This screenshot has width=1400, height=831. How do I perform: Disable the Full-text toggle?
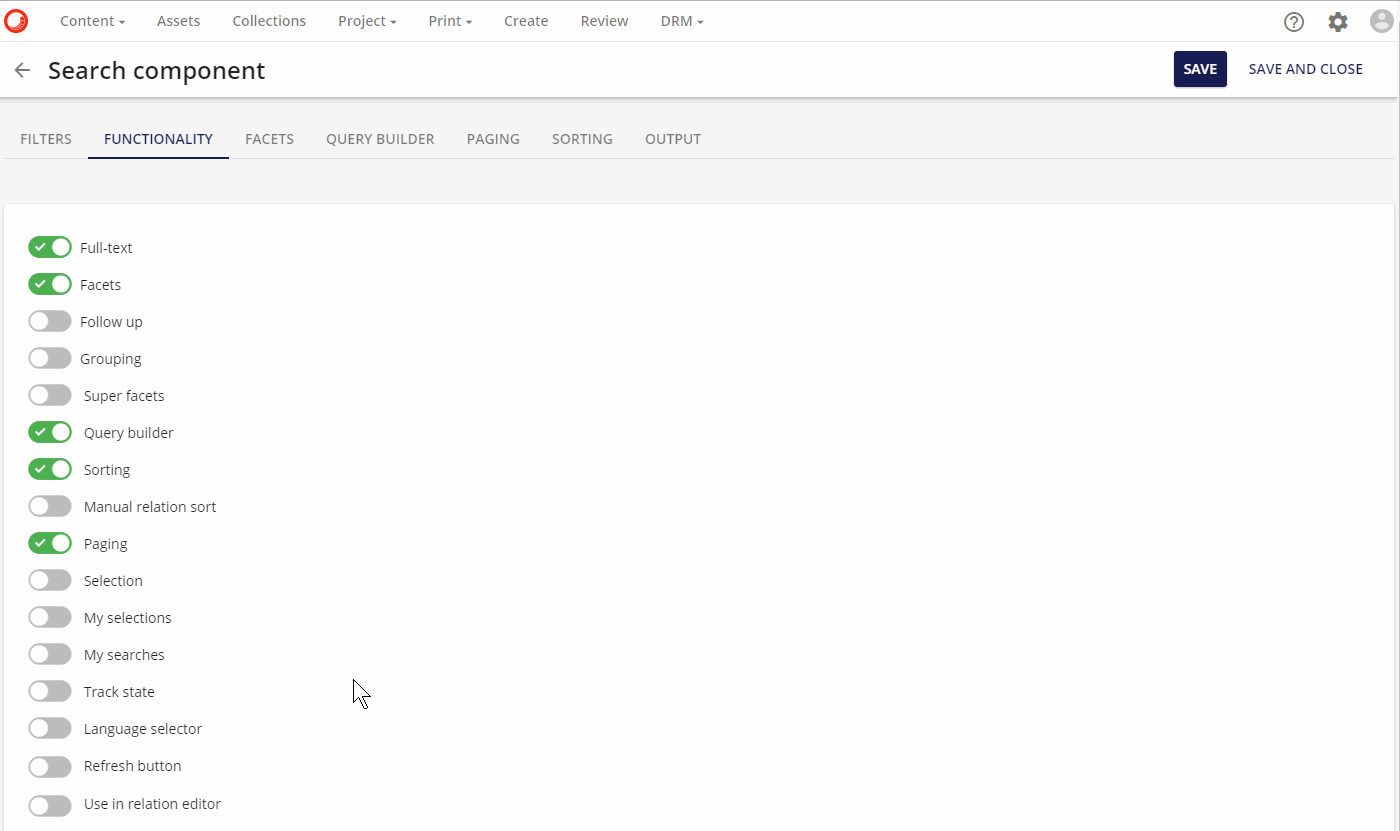50,247
